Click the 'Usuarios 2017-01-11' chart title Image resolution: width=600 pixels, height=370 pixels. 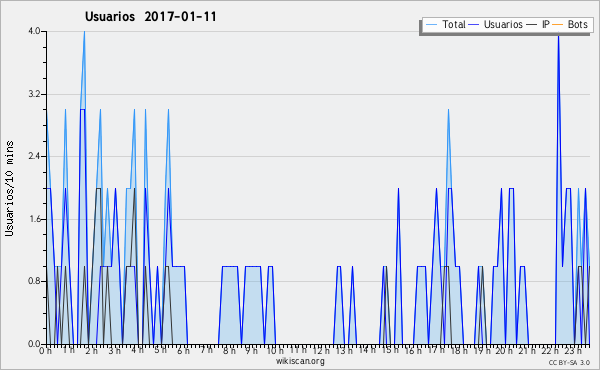pos(151,17)
